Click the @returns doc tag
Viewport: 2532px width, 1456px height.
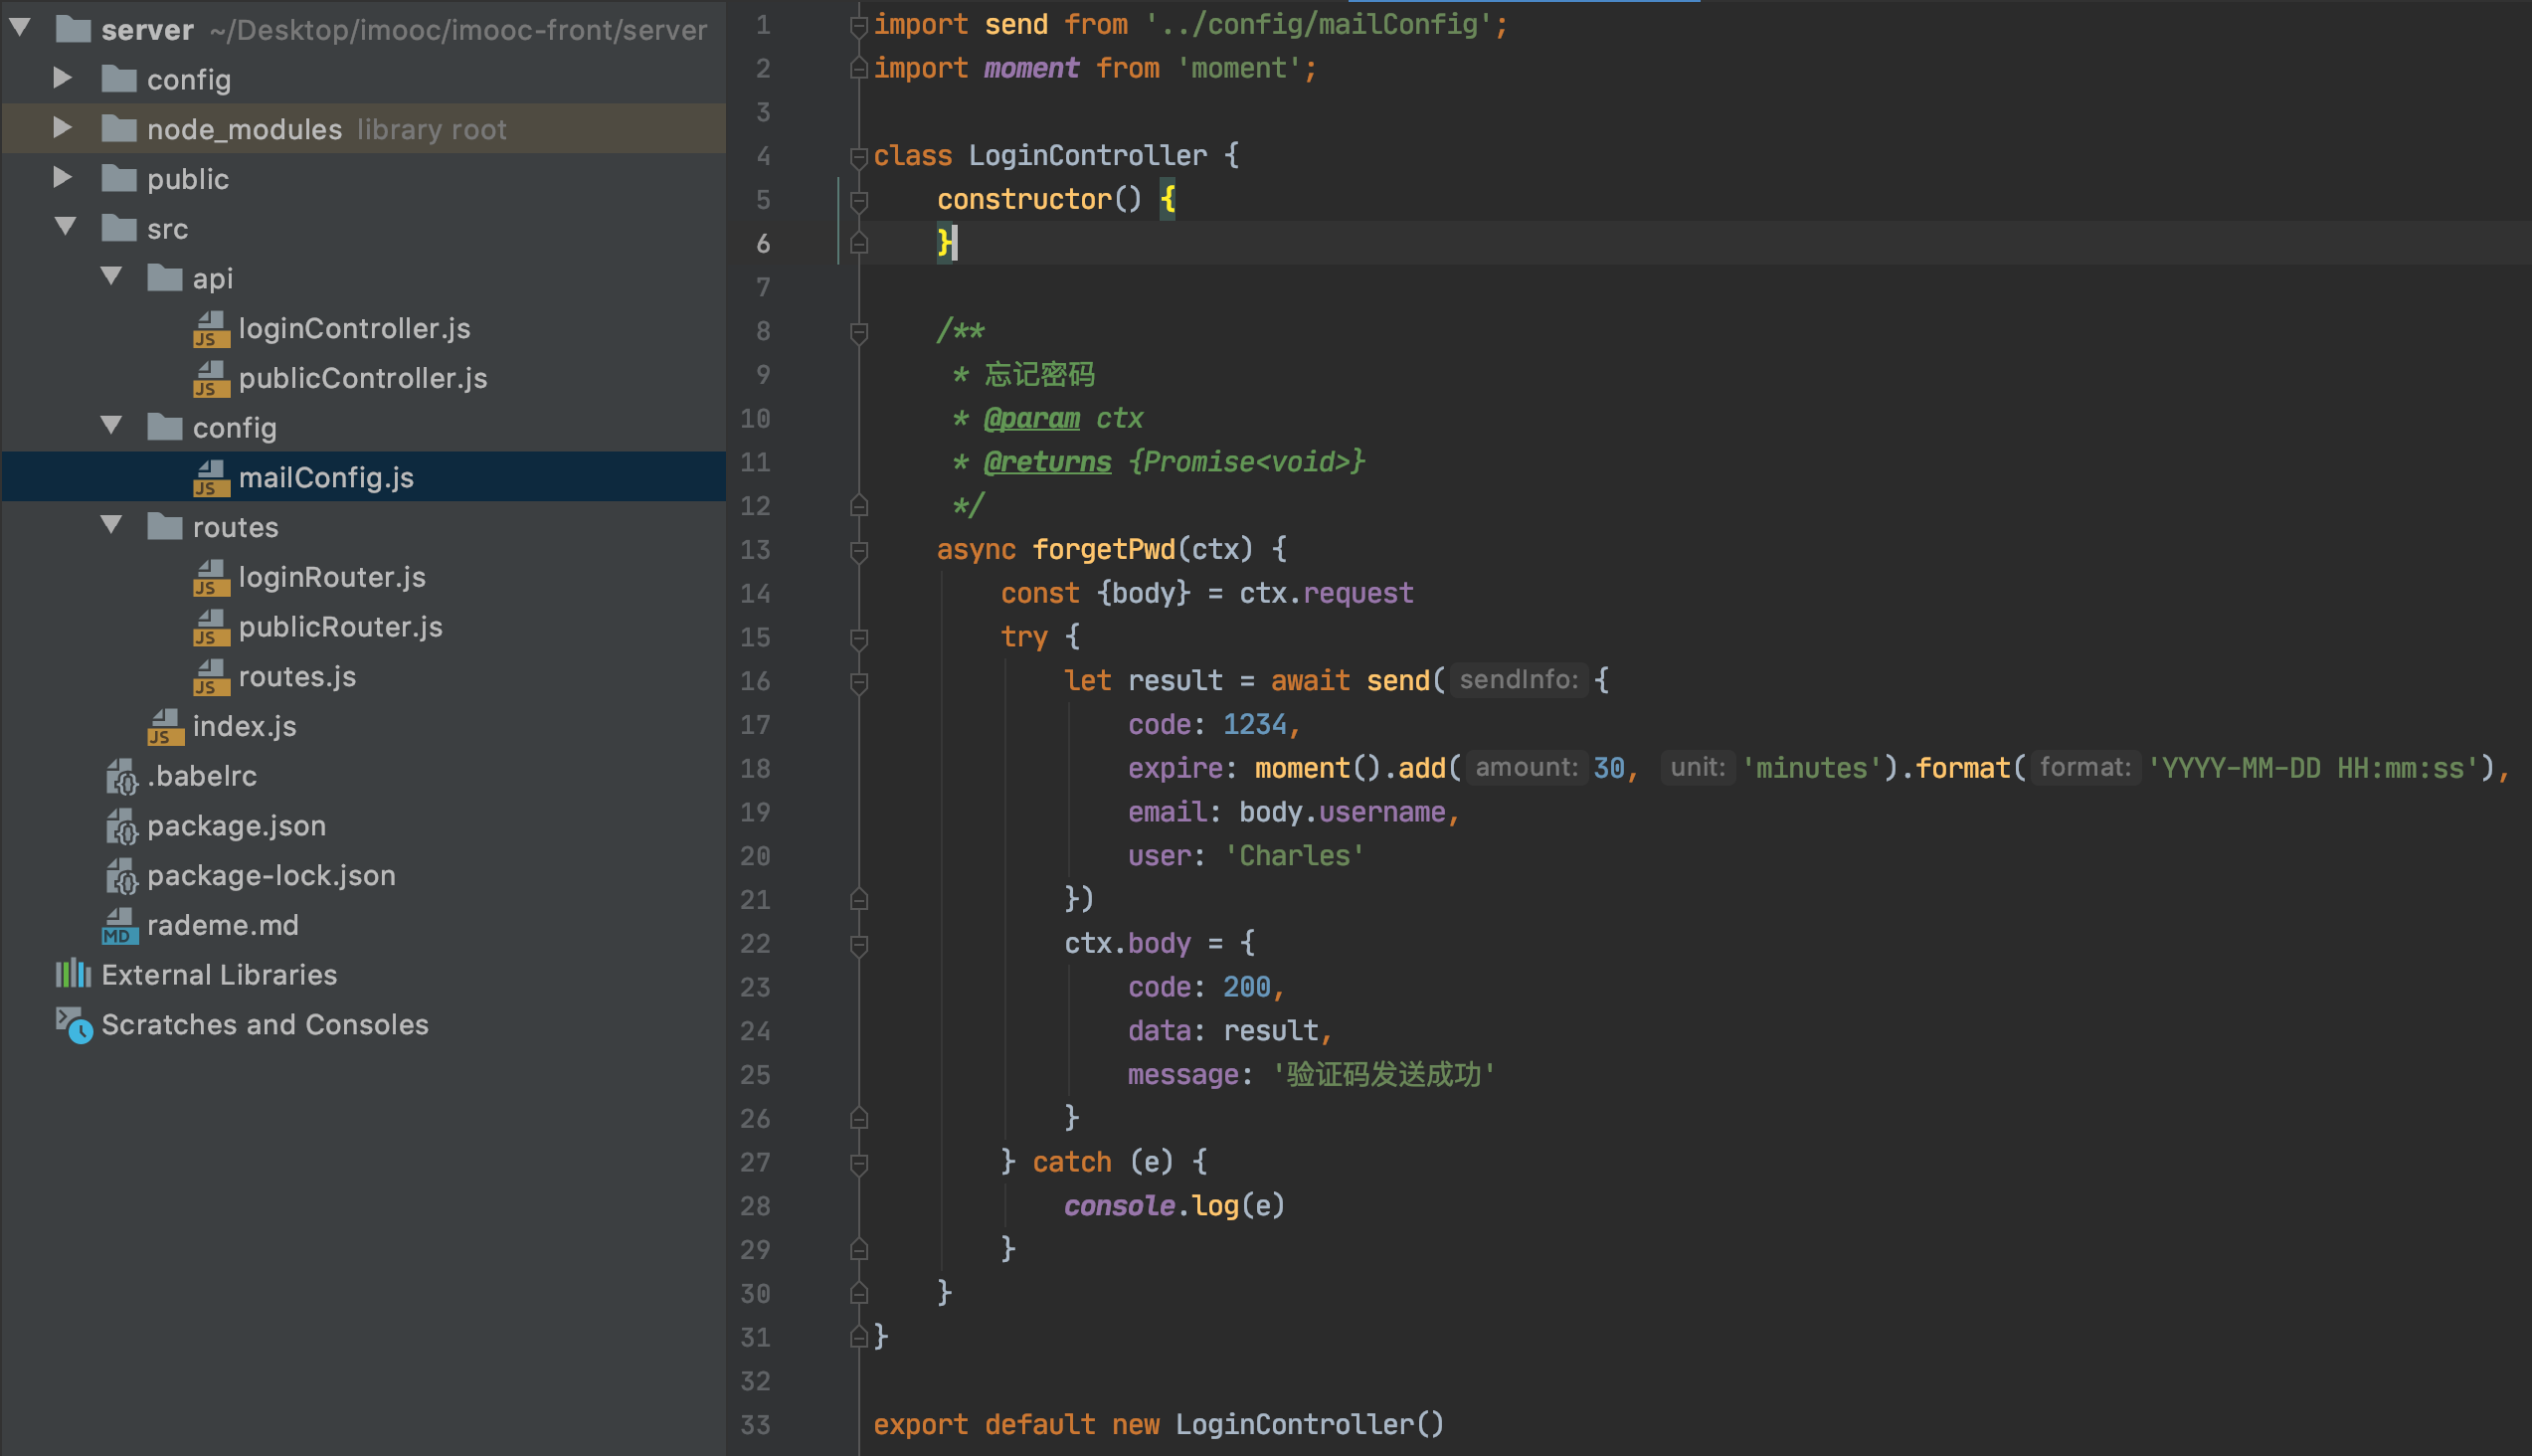tap(1047, 462)
